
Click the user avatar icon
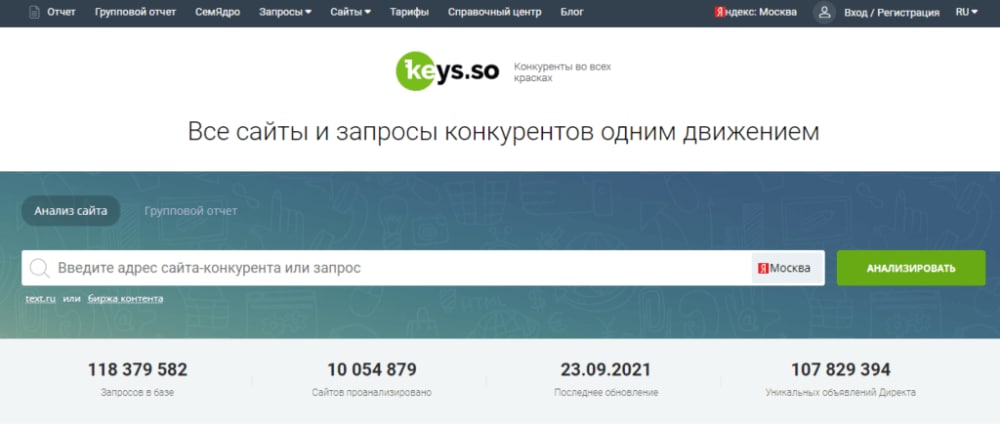pos(824,12)
